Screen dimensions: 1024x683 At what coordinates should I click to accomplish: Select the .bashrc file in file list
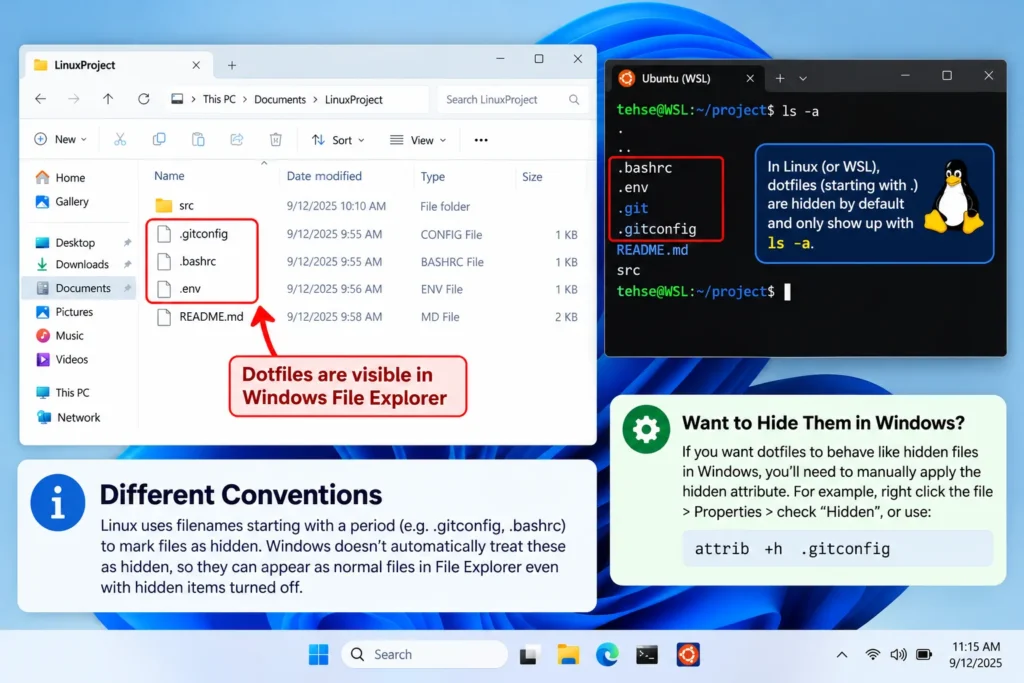[368, 261]
